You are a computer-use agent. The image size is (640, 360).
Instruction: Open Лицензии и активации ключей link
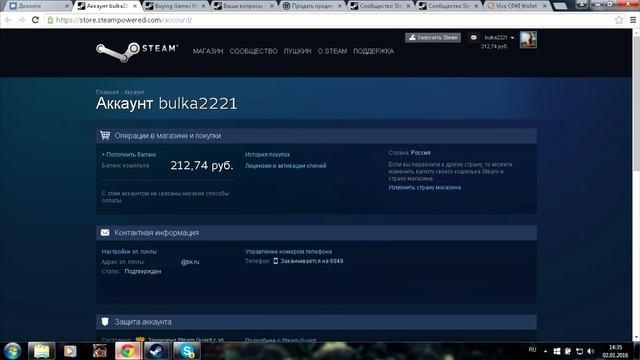point(286,166)
